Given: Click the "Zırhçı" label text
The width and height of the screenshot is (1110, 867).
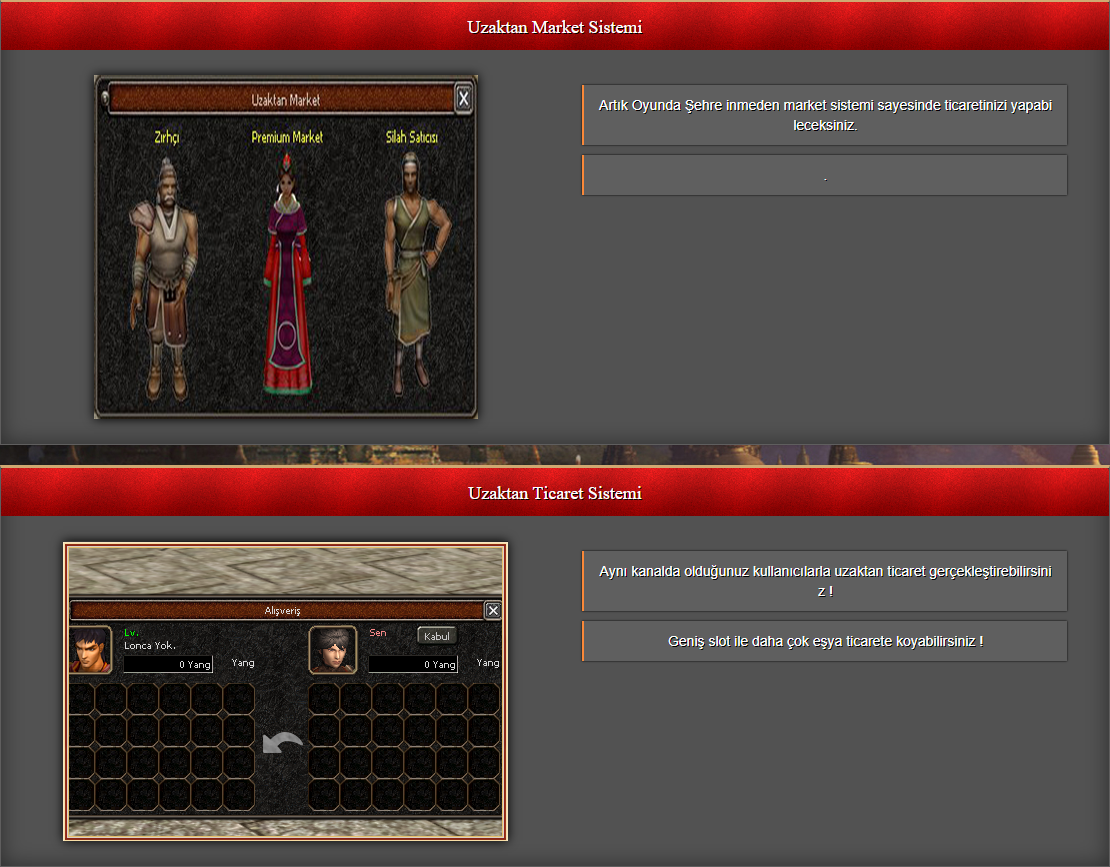Looking at the screenshot, I should point(167,137).
